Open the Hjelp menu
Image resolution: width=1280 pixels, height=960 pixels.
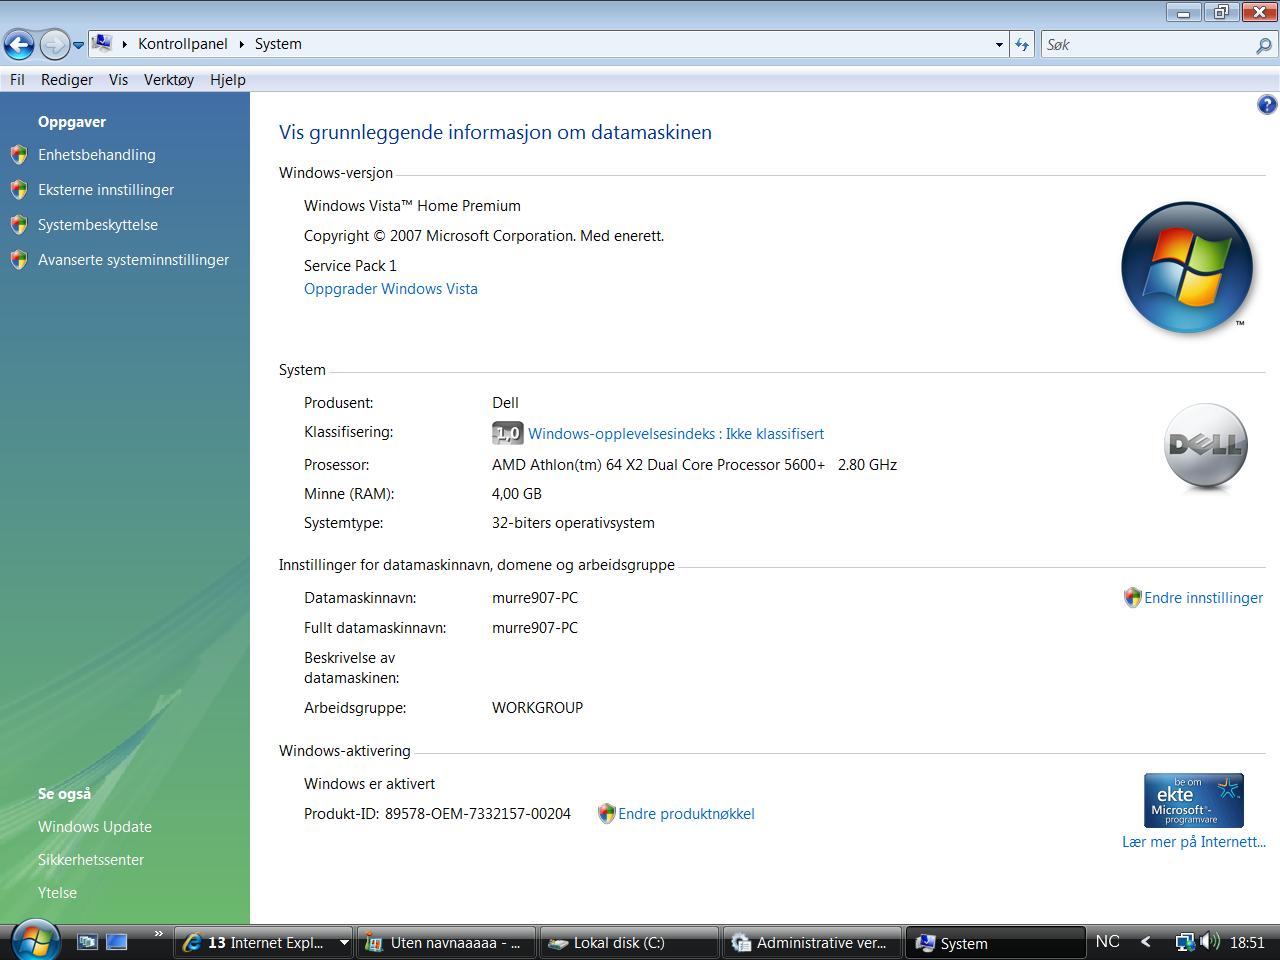coord(228,80)
